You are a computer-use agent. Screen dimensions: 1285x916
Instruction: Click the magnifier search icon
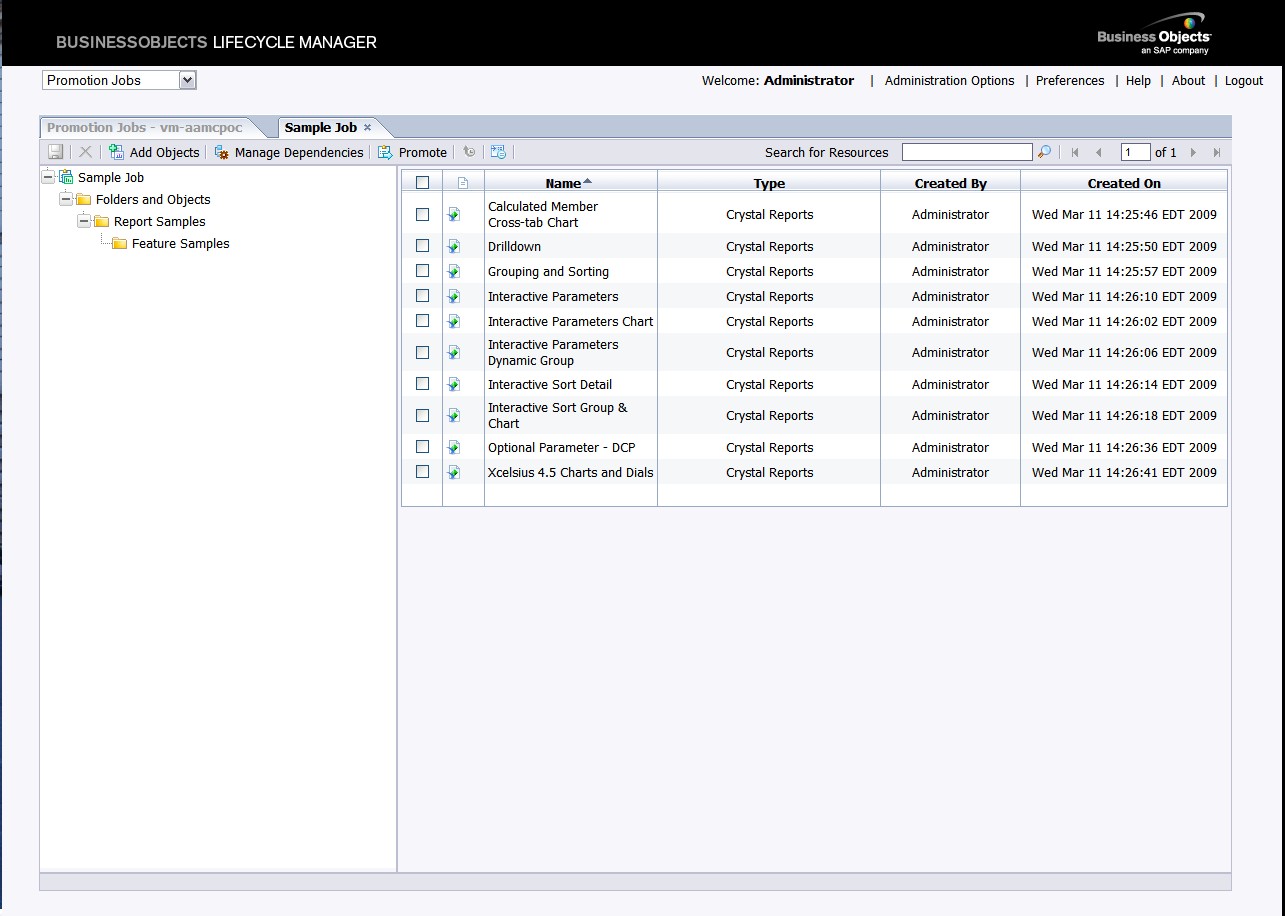click(x=1044, y=152)
